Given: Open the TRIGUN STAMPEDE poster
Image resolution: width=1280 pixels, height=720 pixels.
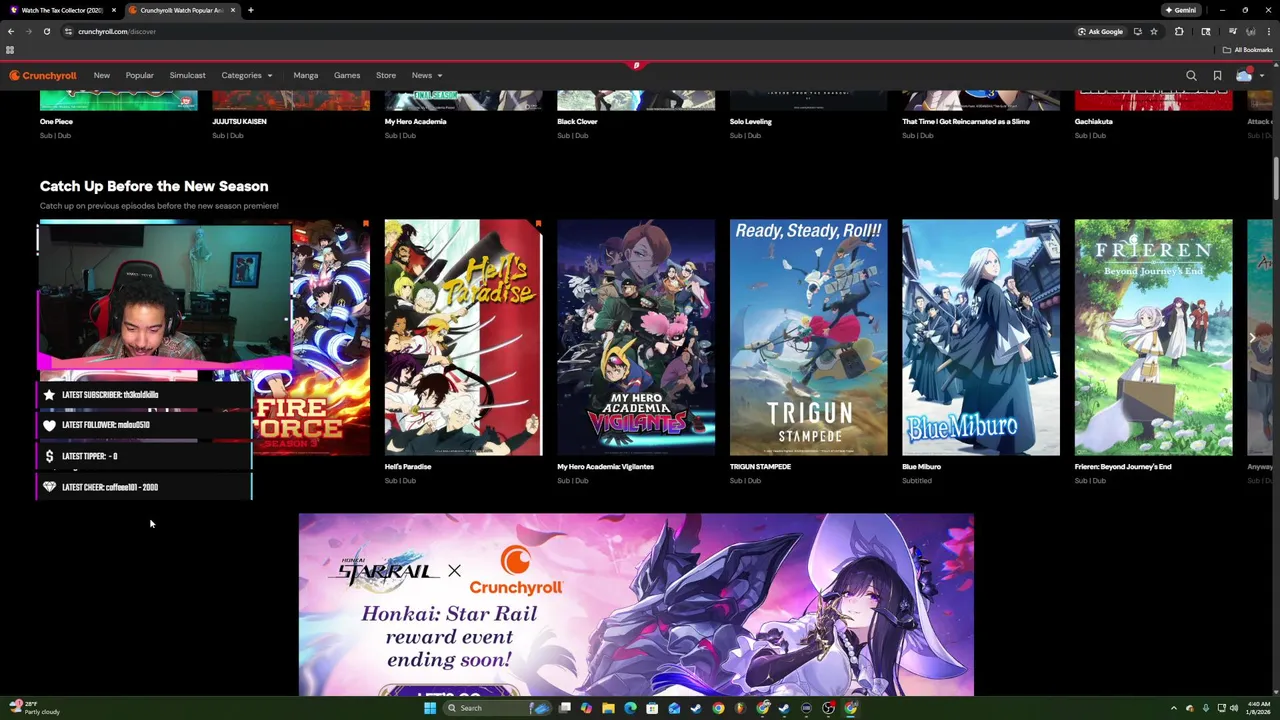Looking at the screenshot, I should [808, 338].
